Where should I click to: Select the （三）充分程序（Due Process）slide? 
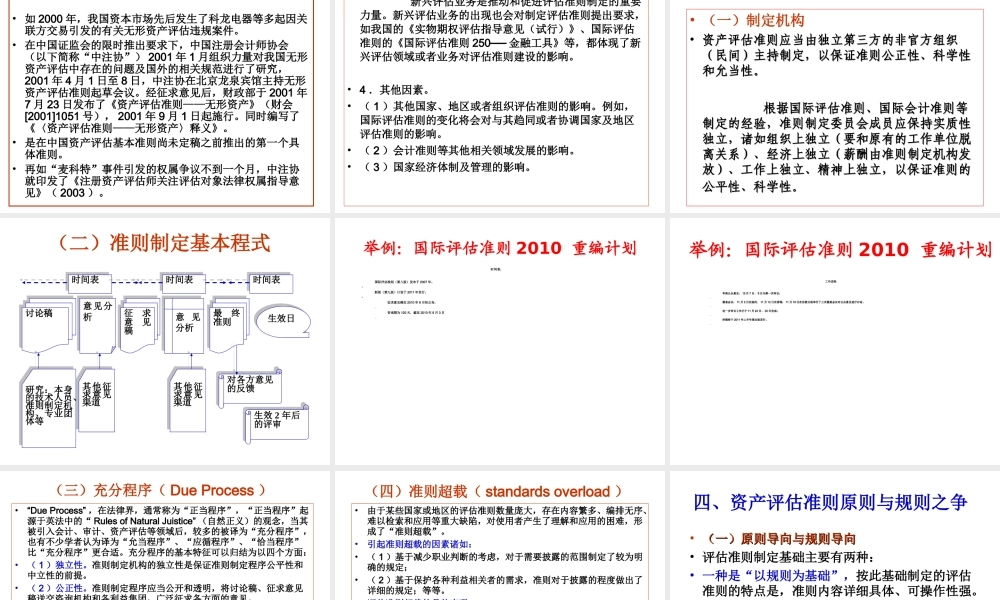point(160,490)
